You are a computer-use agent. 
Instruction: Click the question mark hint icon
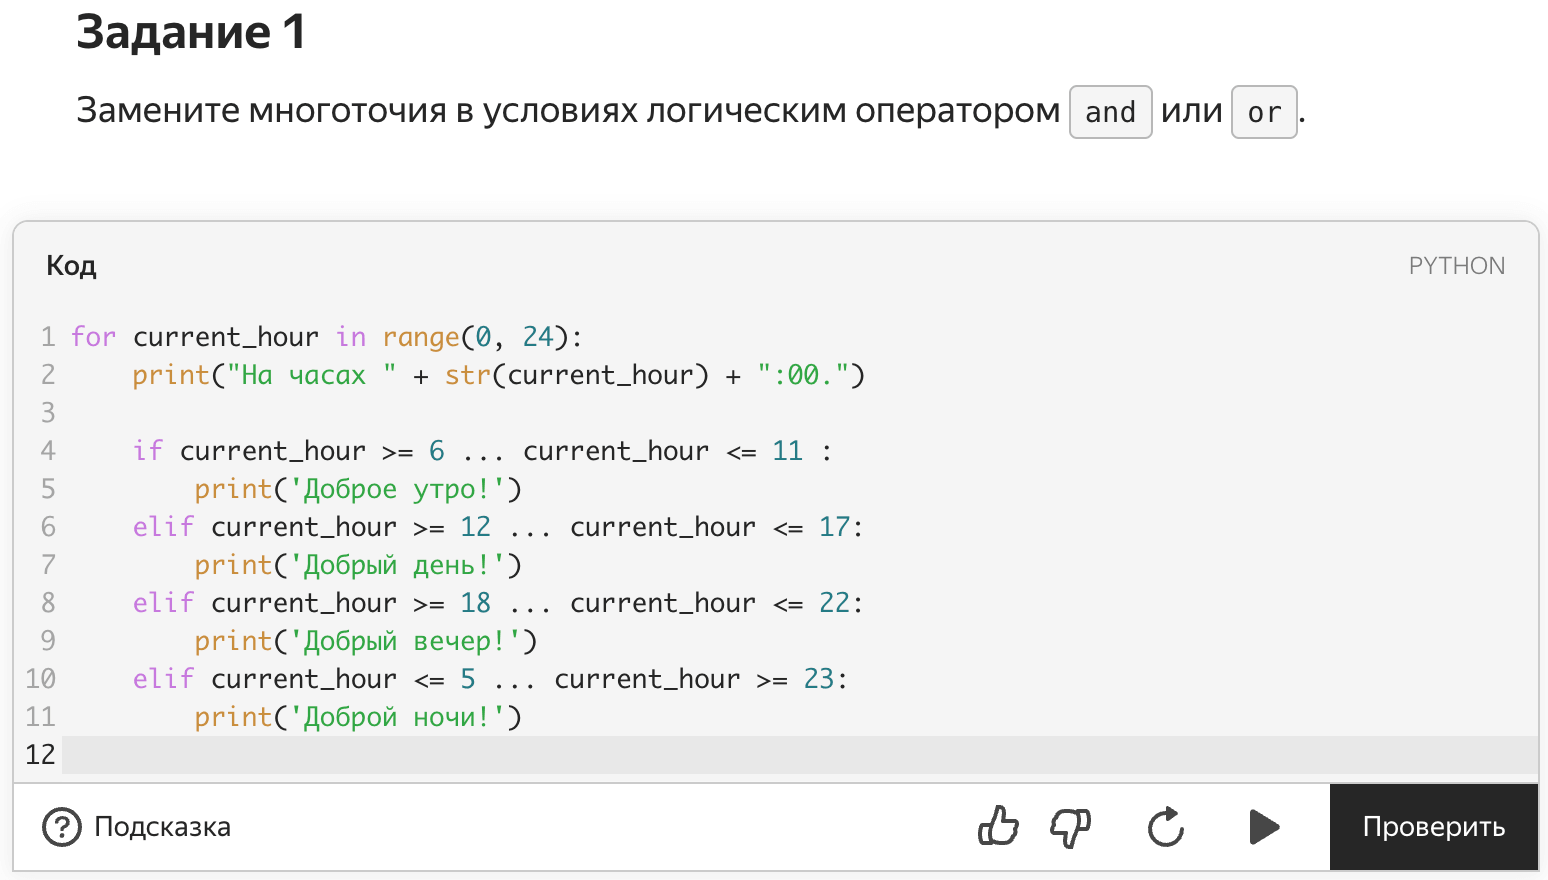click(62, 827)
